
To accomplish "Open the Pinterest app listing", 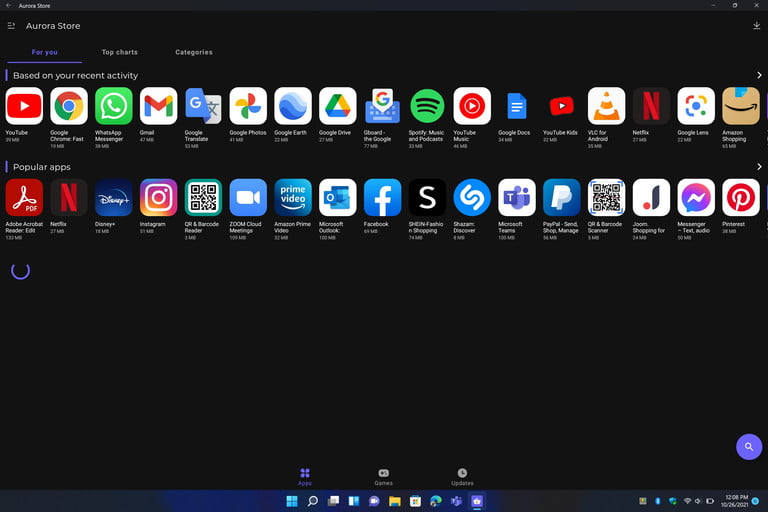I will 741,197.
